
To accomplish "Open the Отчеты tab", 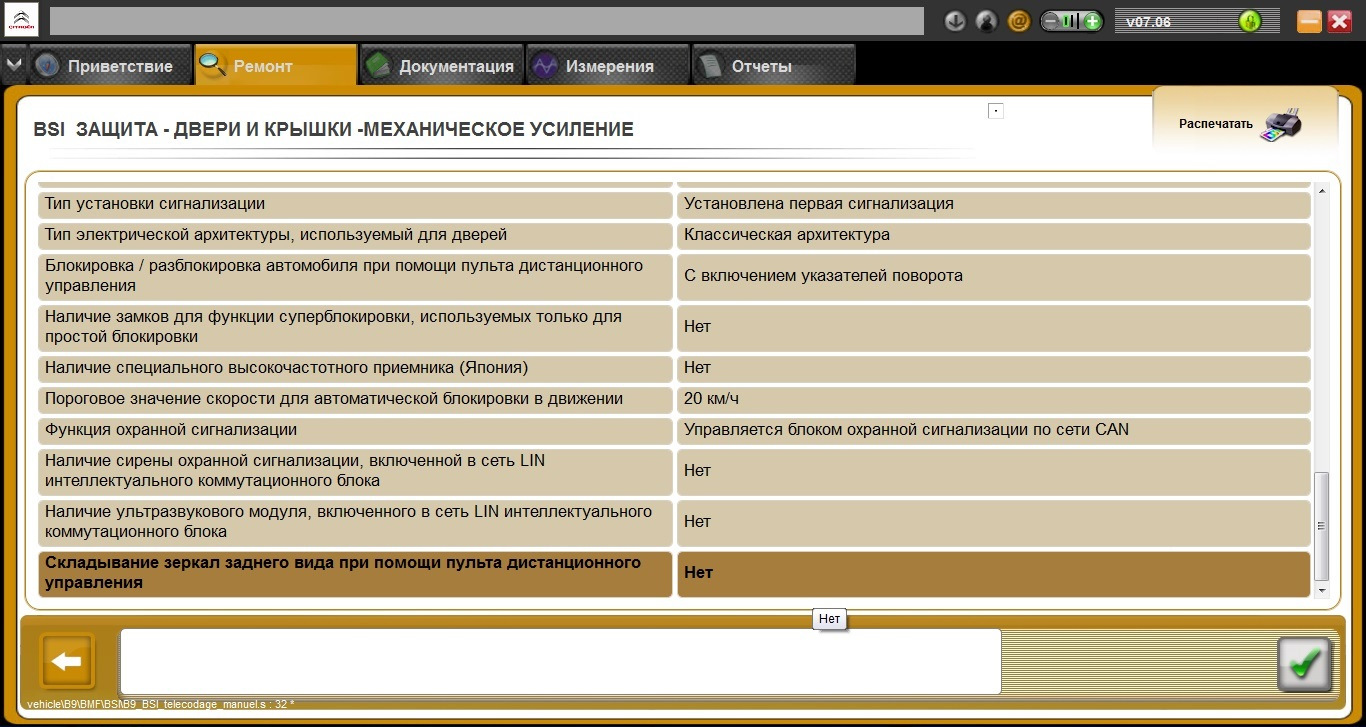I will 774,66.
